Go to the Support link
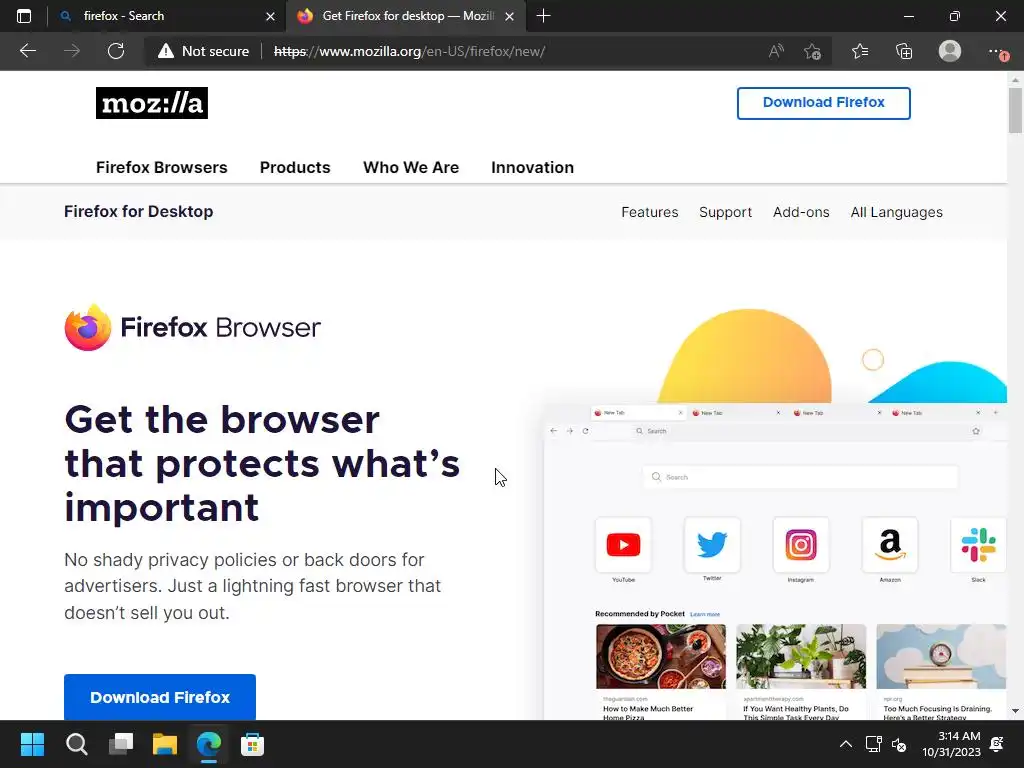 click(x=726, y=212)
